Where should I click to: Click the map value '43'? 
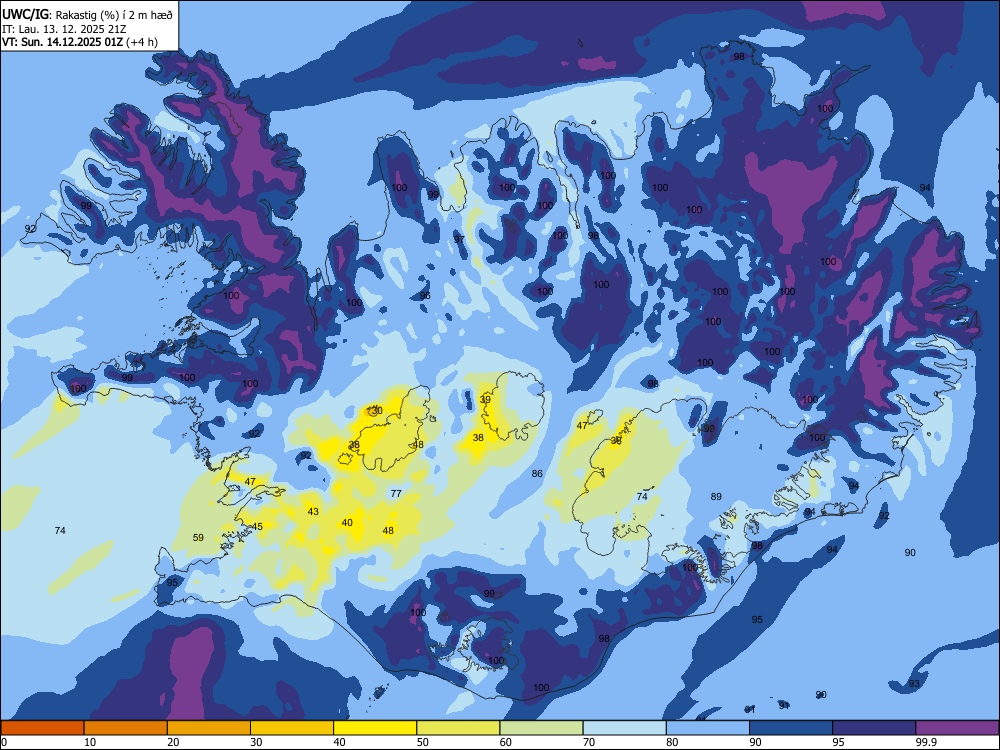(313, 511)
